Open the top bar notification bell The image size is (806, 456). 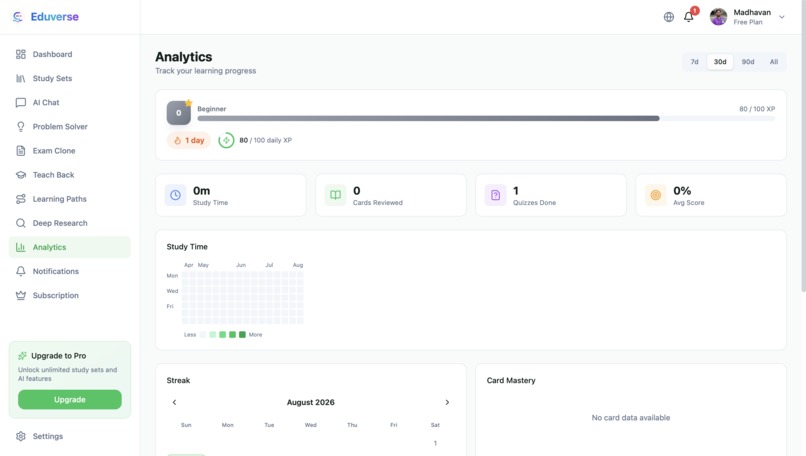[x=689, y=17]
